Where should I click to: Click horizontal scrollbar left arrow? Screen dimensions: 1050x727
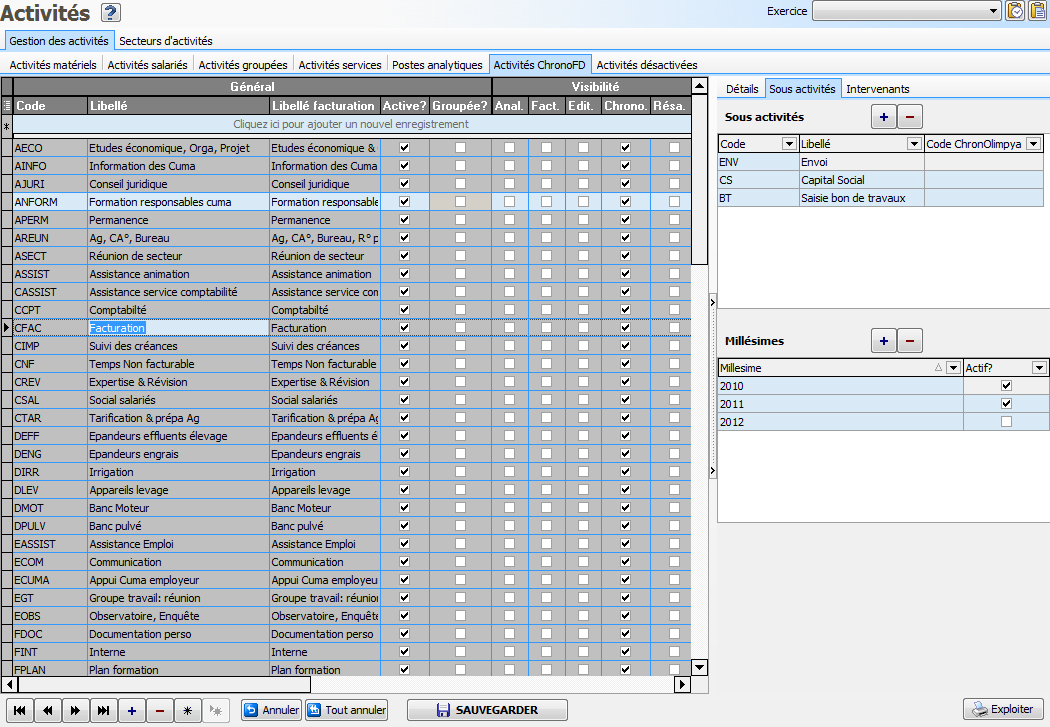tap(9, 684)
